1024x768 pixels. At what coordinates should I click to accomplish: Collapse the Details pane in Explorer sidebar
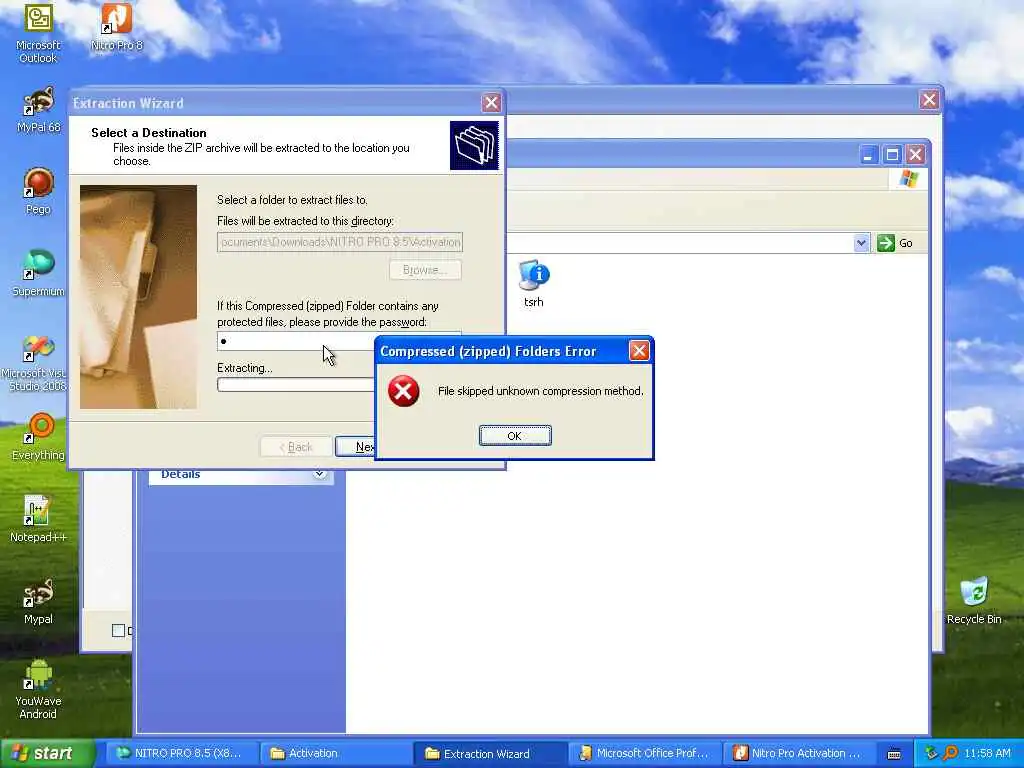[319, 474]
